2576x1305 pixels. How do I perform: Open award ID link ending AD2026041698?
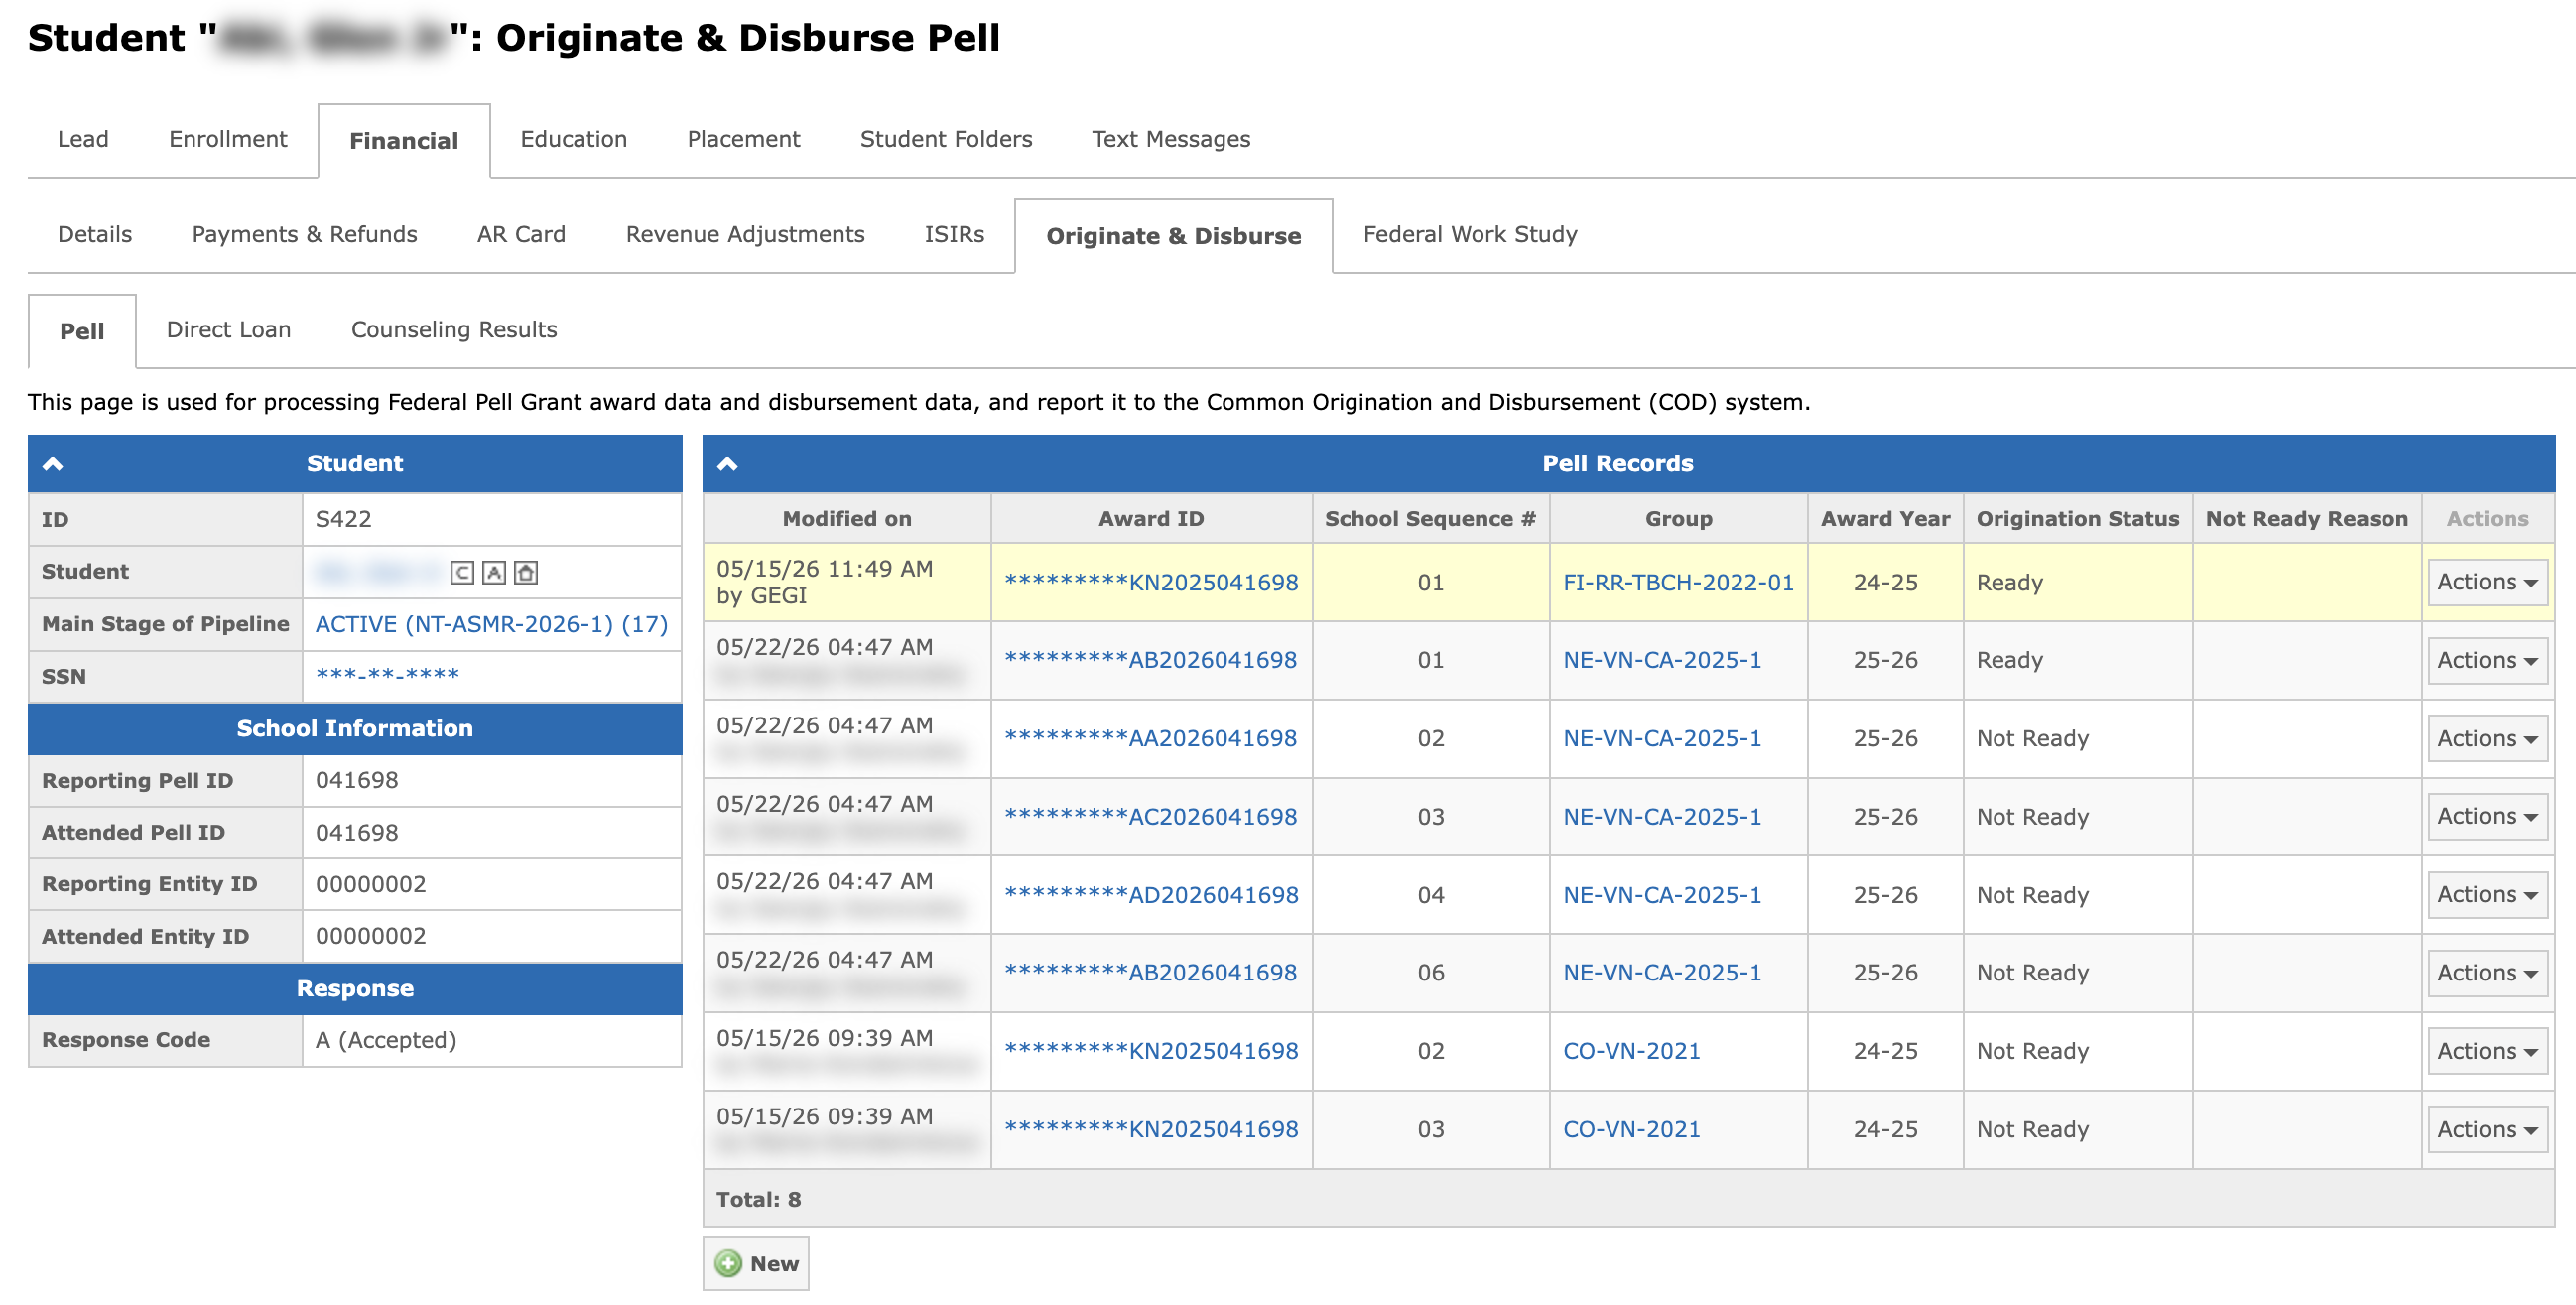pos(1151,895)
